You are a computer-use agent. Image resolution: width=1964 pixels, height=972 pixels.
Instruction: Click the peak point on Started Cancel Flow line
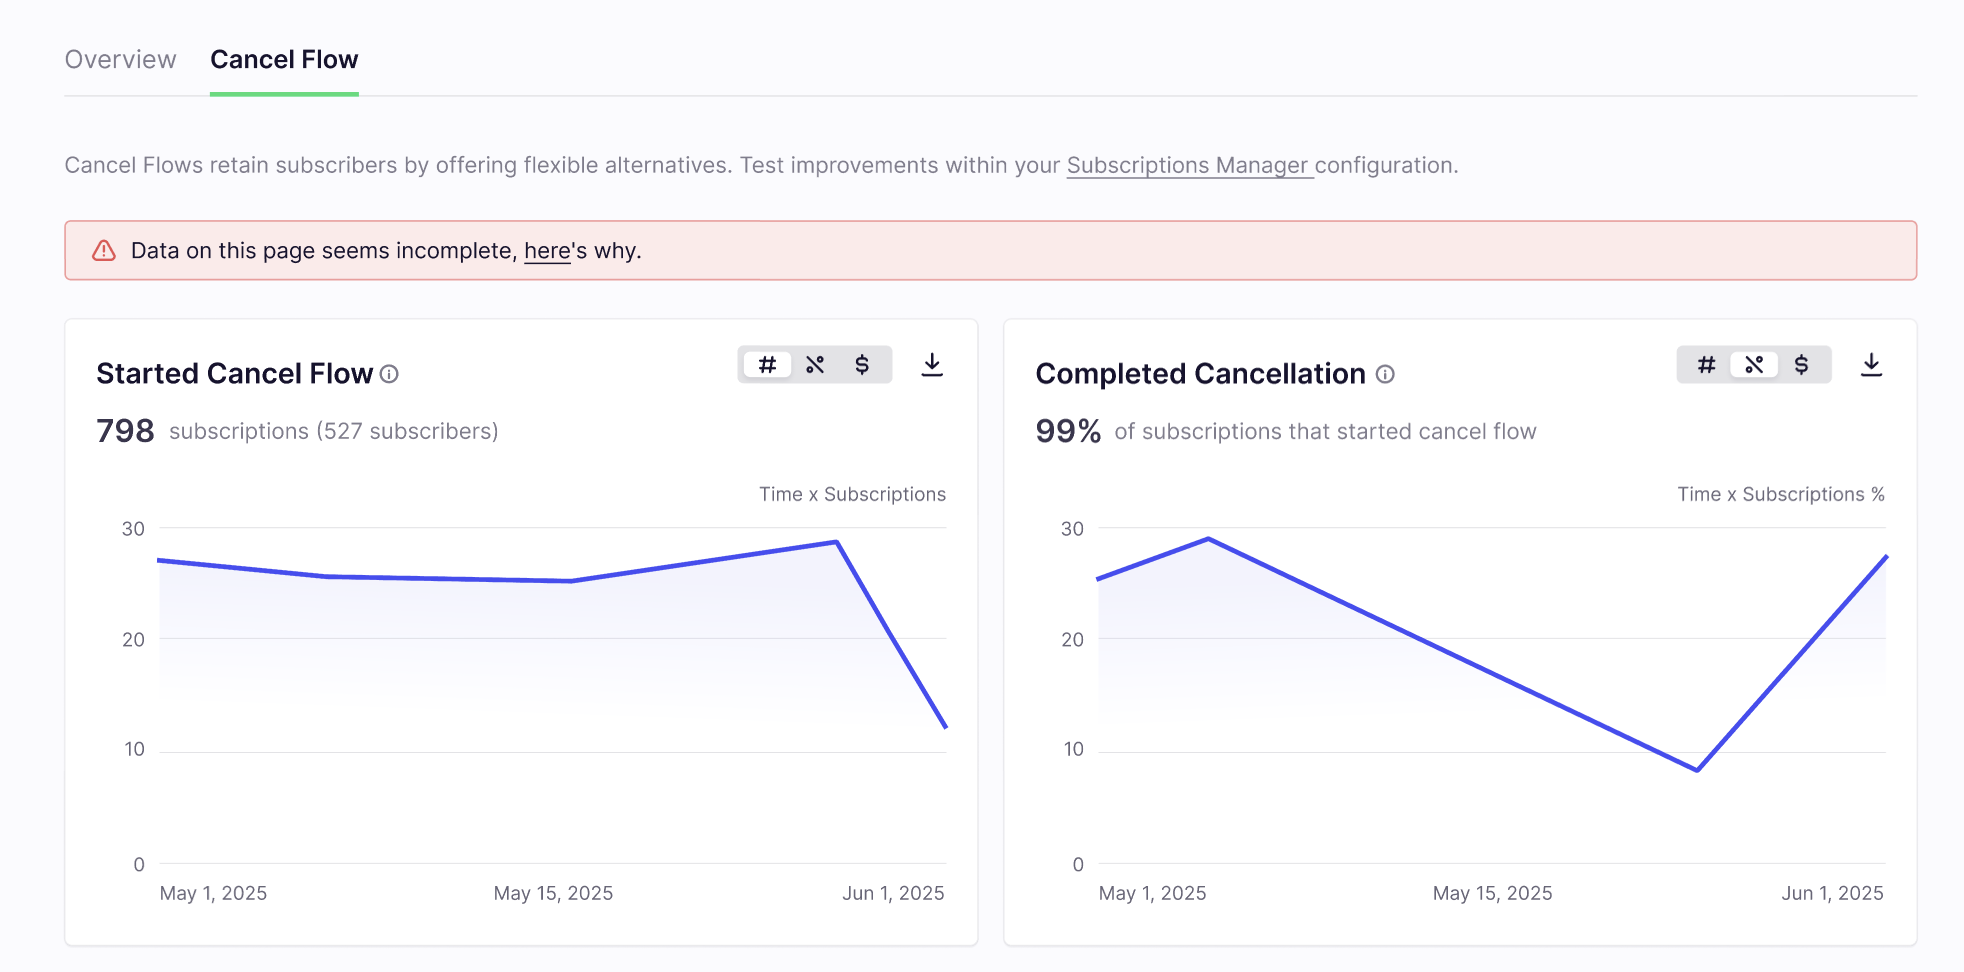pos(836,542)
